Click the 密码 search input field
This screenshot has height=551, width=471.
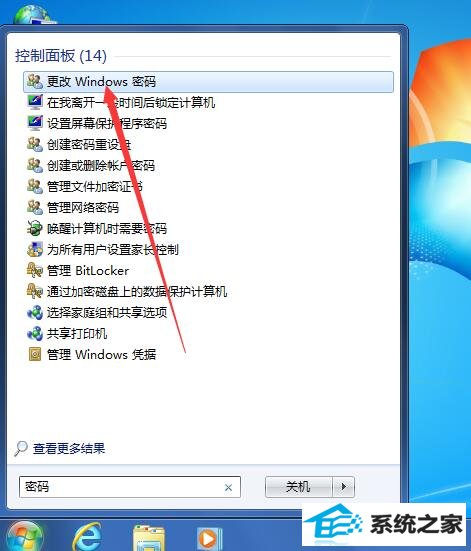pos(130,487)
